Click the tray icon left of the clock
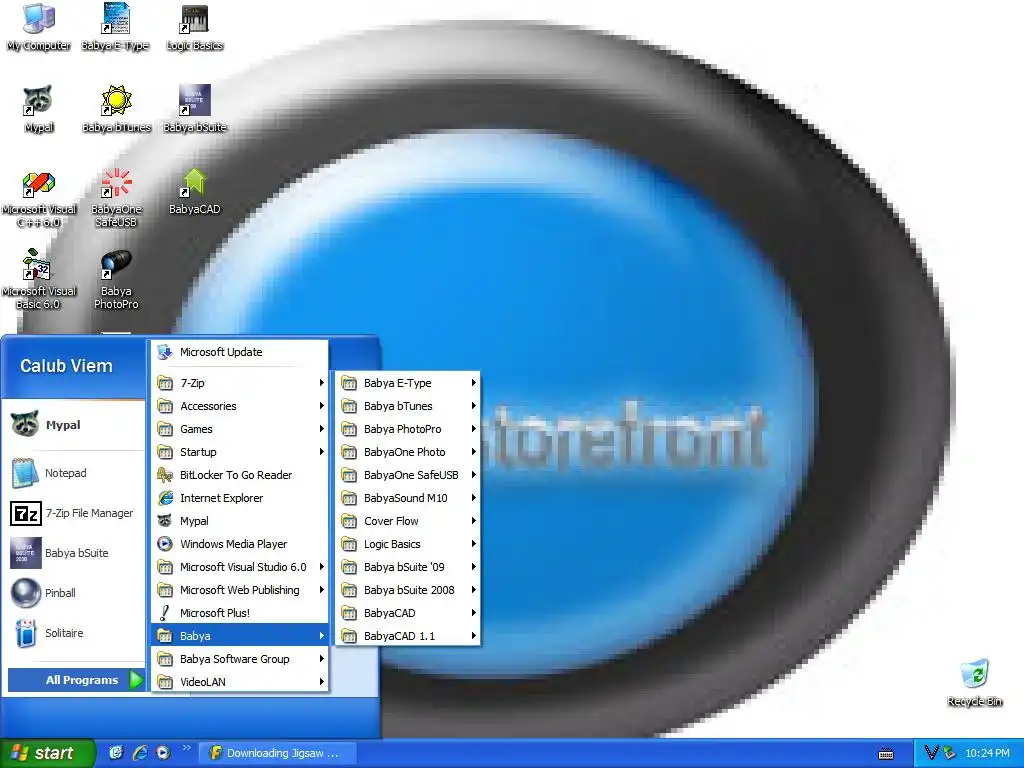1024x768 pixels. click(x=950, y=753)
